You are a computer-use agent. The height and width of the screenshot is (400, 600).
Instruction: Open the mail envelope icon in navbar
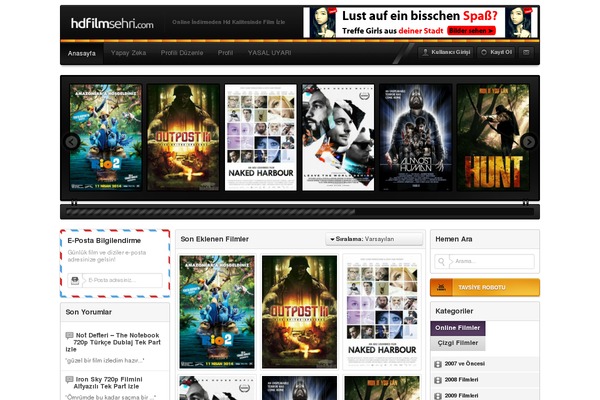click(x=526, y=52)
